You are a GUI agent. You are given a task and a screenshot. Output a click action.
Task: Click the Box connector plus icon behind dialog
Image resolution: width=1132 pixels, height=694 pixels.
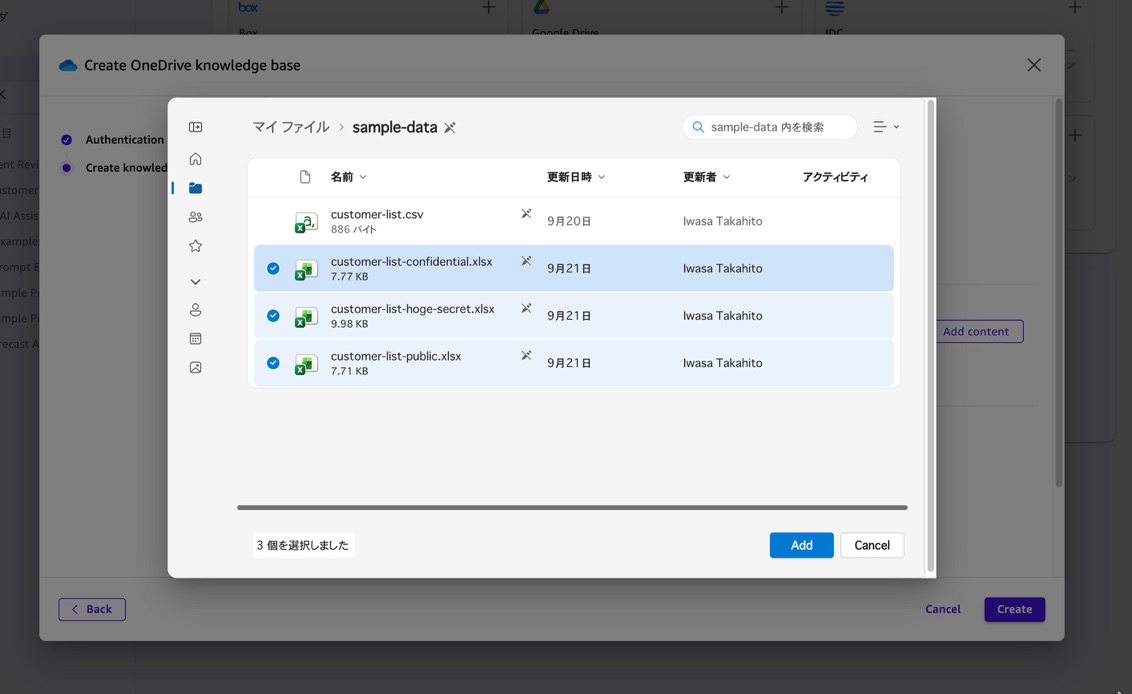pyautogui.click(x=489, y=8)
